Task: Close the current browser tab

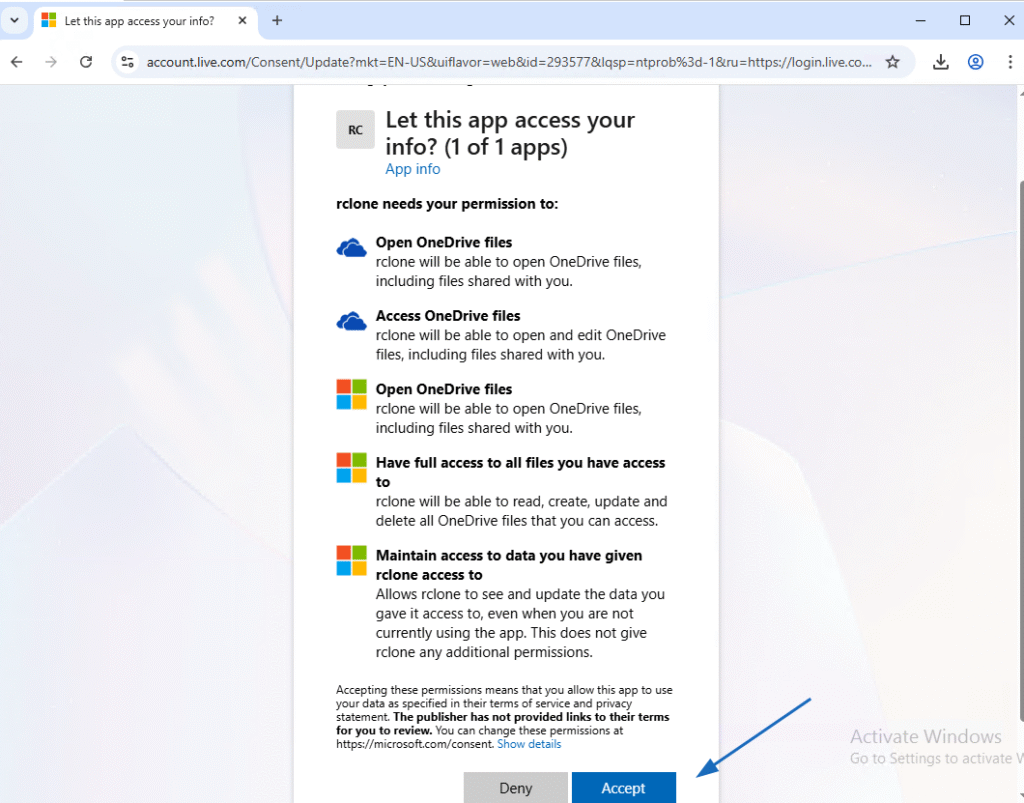Action: (x=241, y=21)
